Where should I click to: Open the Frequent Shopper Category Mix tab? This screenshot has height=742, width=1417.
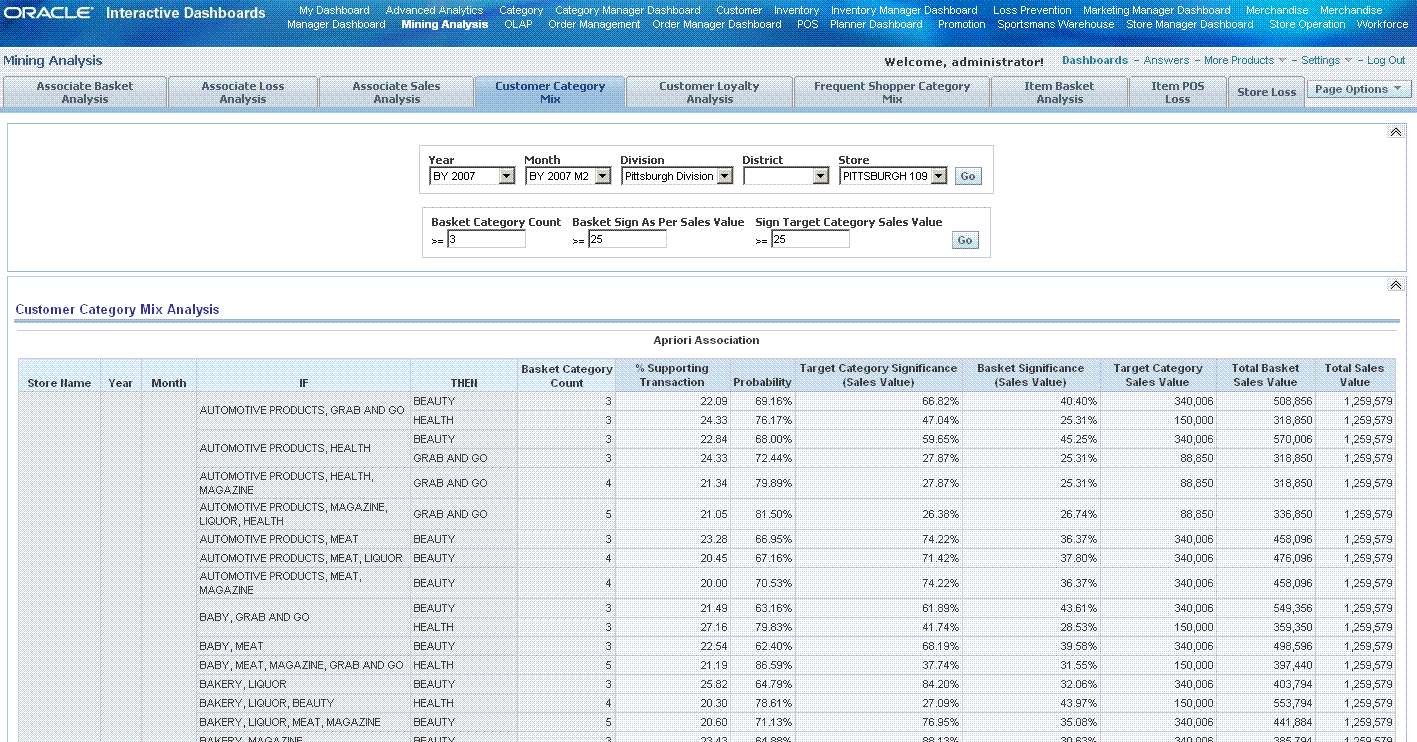pyautogui.click(x=892, y=92)
